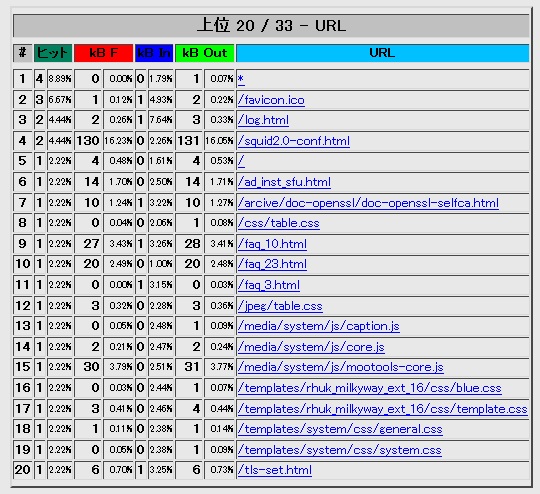Open the /ad_inst_sfu.html link

[284, 182]
